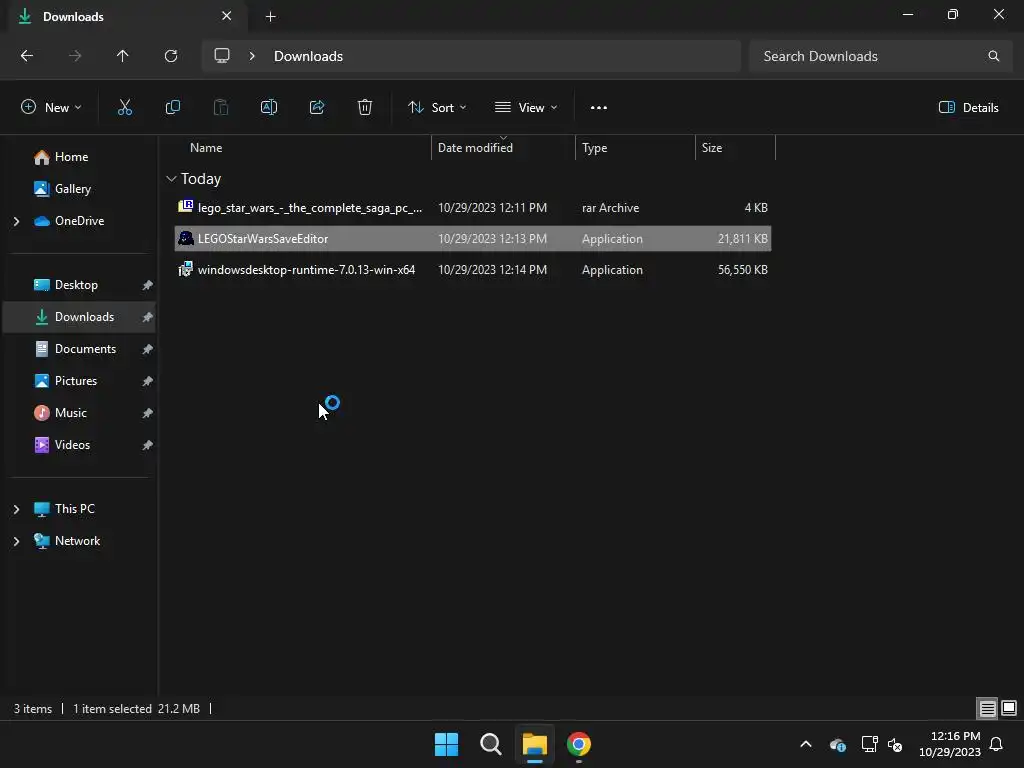Expand Network tree node

pos(16,541)
